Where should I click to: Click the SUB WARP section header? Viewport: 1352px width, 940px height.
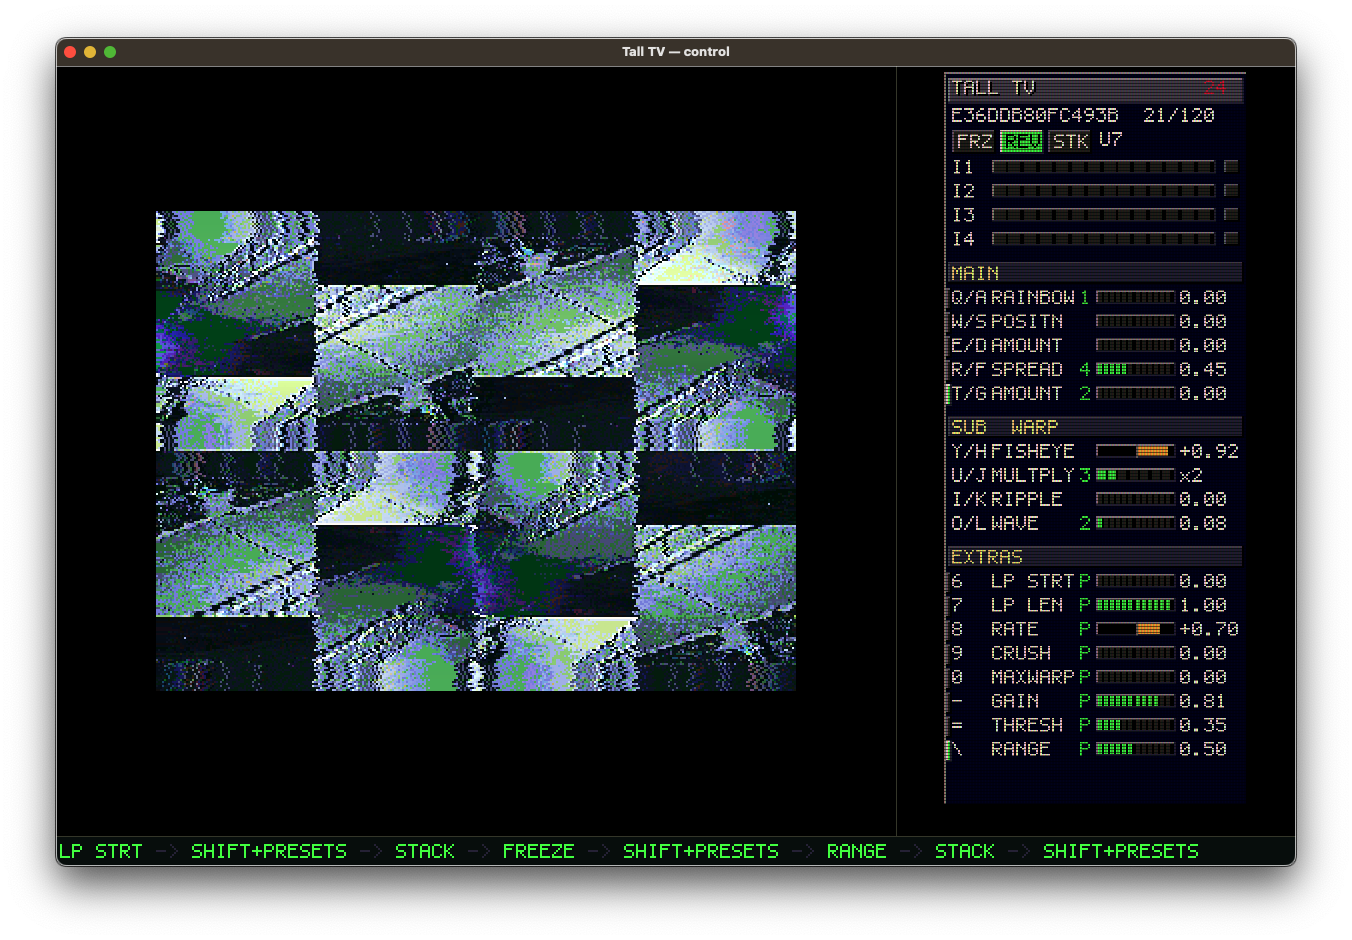click(1094, 427)
